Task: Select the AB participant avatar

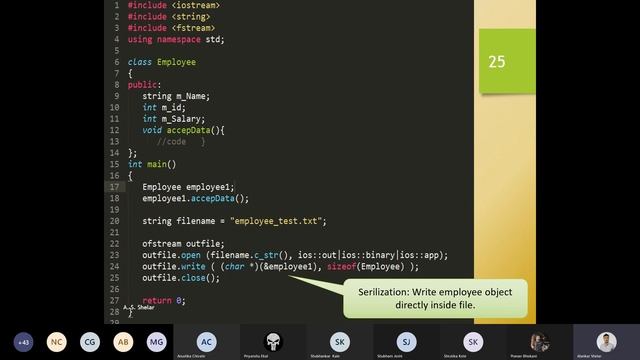Action: pos(123,342)
